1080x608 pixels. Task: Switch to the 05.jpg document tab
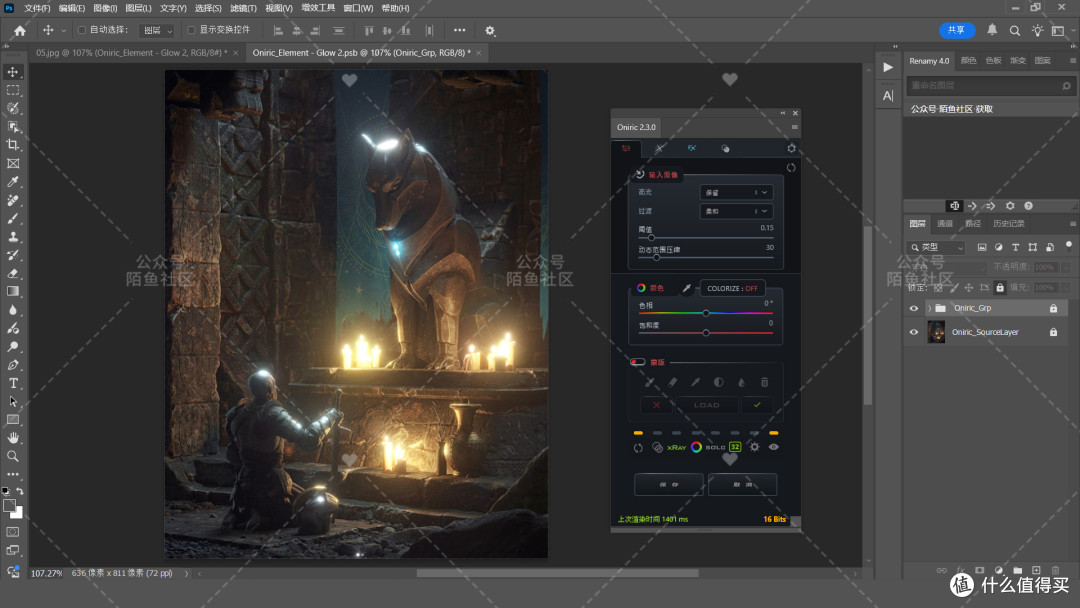[x=132, y=52]
